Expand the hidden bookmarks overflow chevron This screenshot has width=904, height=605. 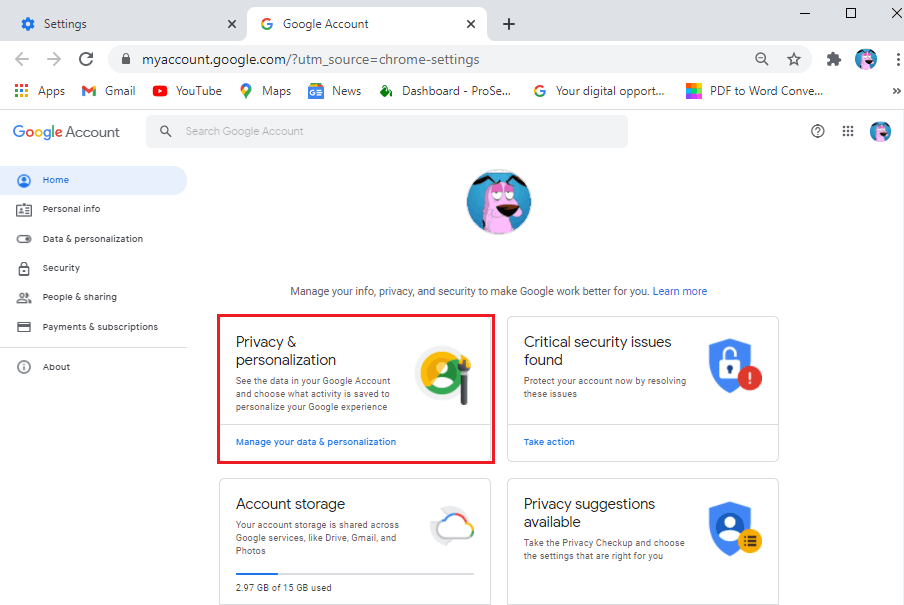tap(896, 91)
